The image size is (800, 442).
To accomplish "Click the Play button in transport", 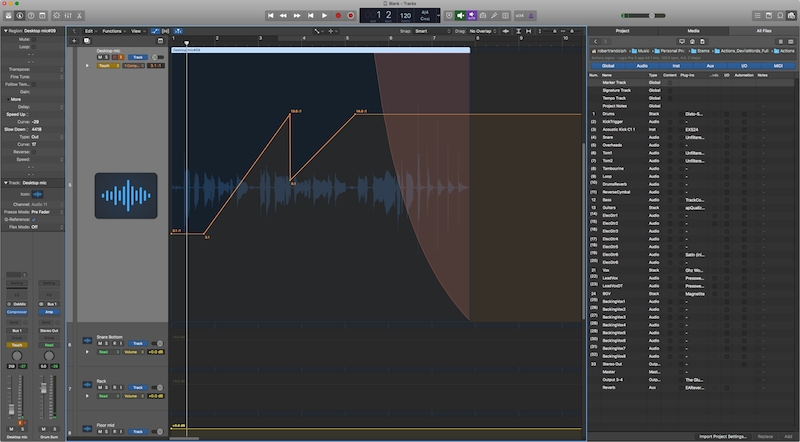I will [325, 16].
